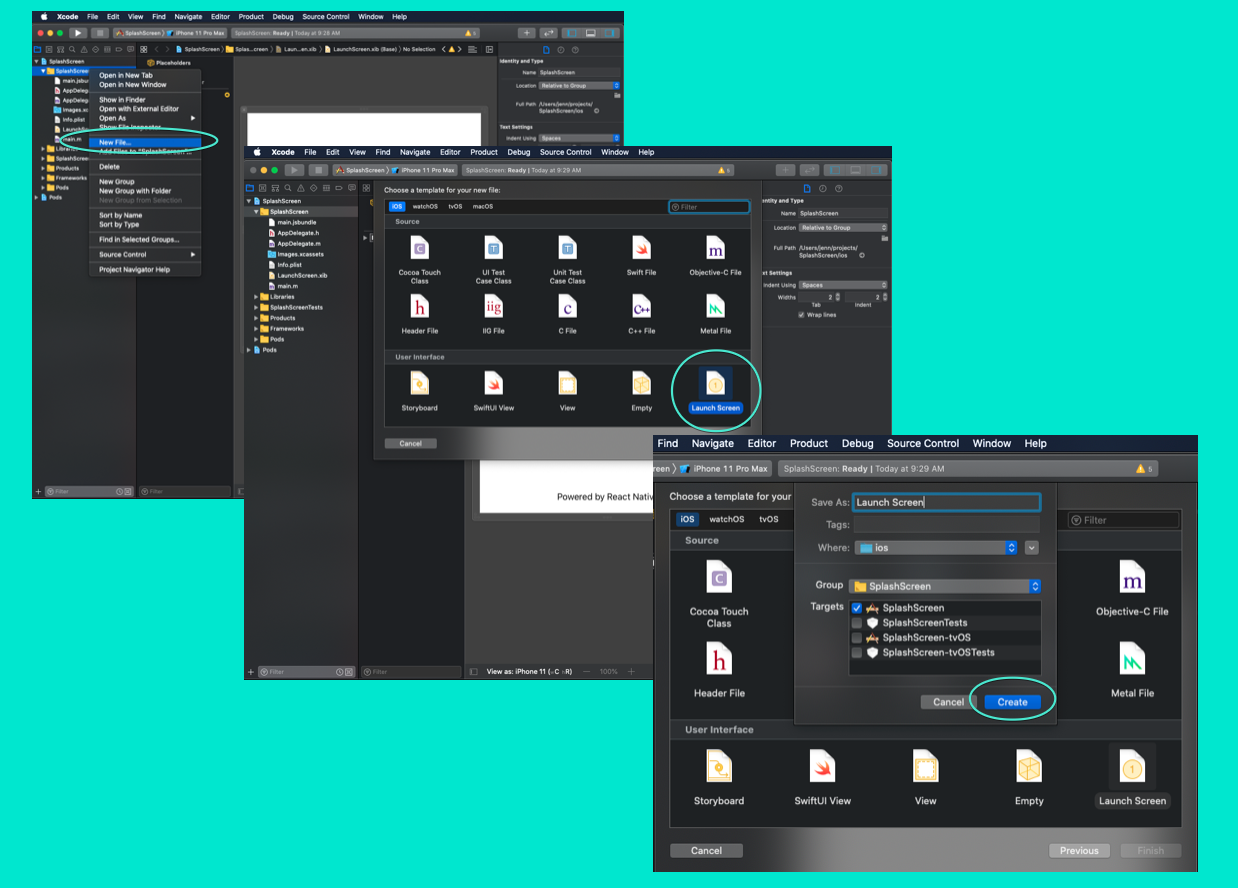
Task: Click the Tags field in save sheet
Action: [x=947, y=525]
